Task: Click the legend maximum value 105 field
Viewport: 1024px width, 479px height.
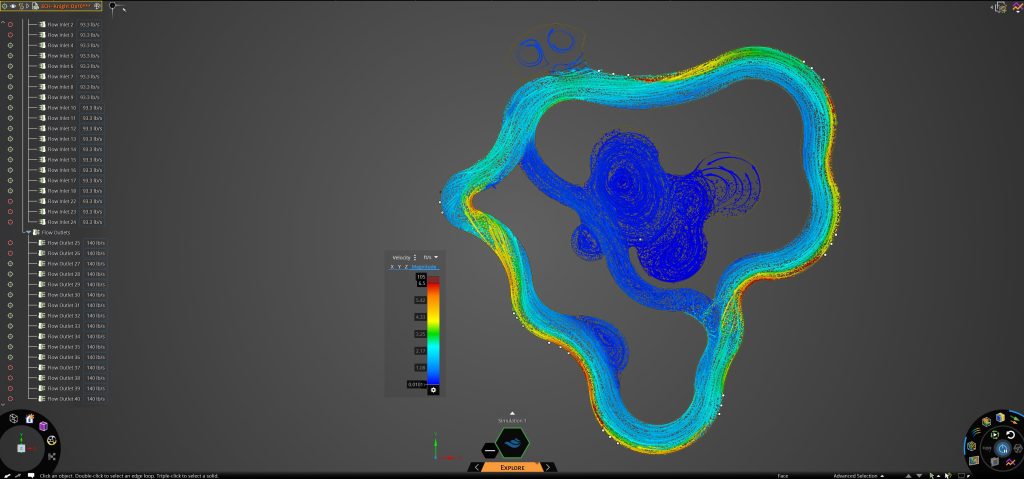Action: point(421,276)
